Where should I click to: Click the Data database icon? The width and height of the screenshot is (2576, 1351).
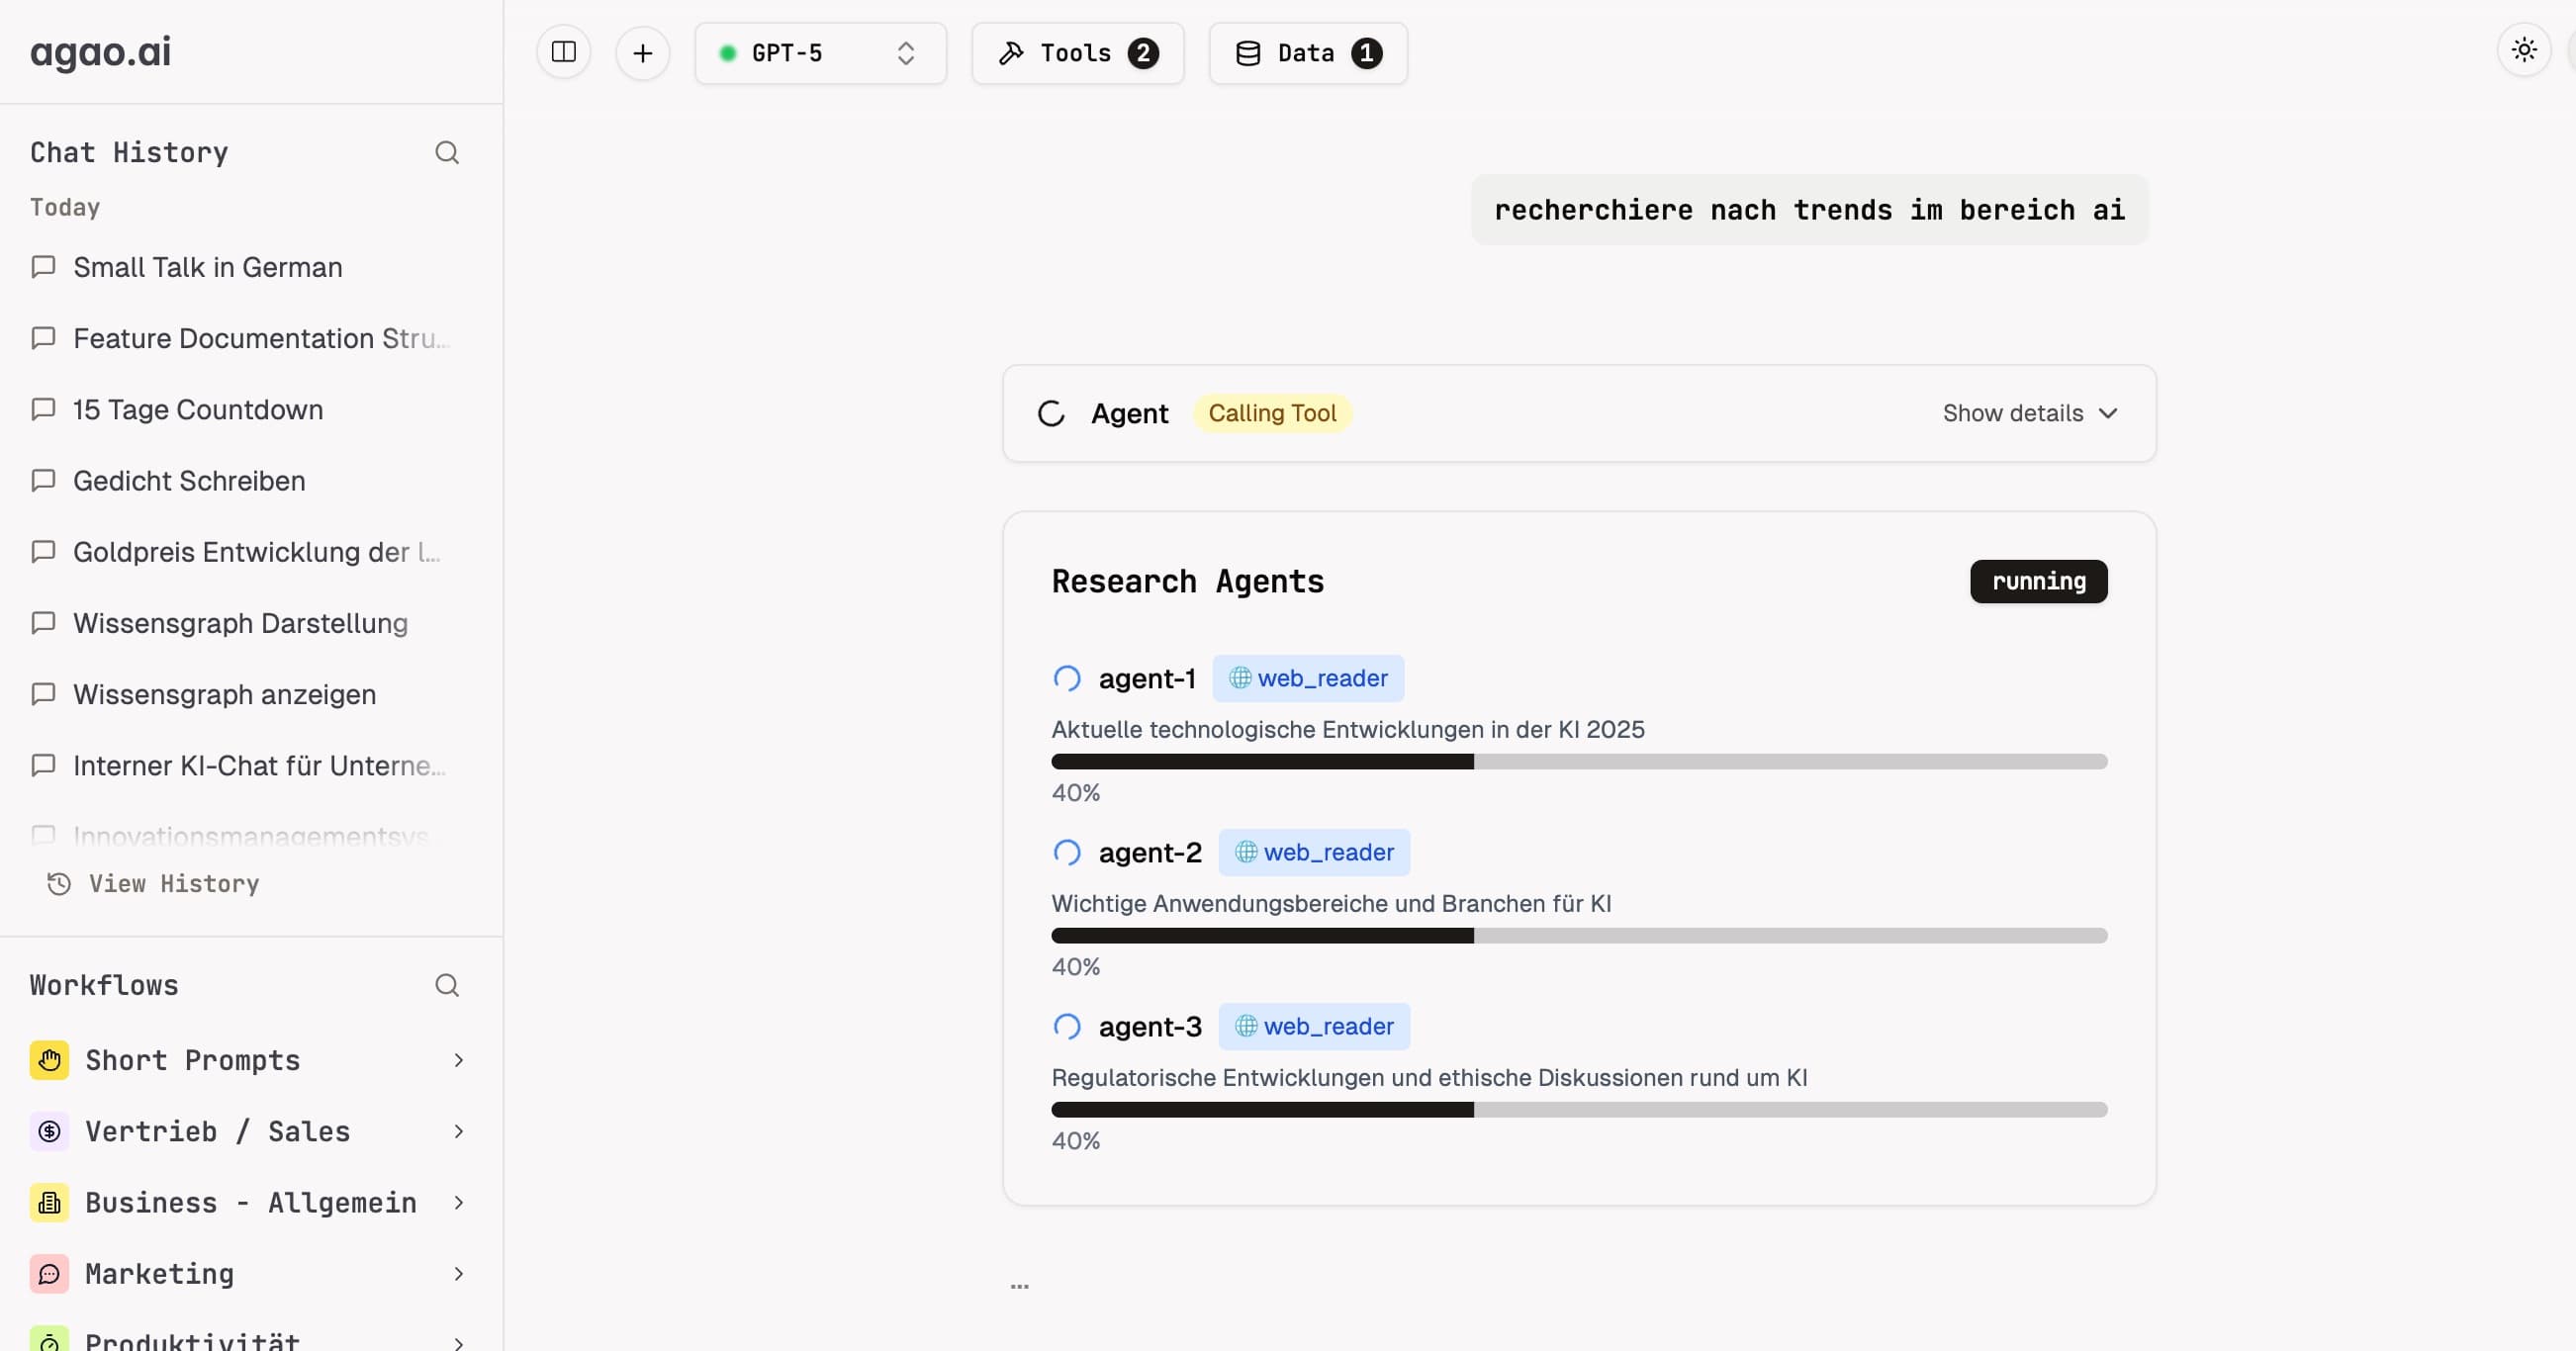click(1248, 53)
